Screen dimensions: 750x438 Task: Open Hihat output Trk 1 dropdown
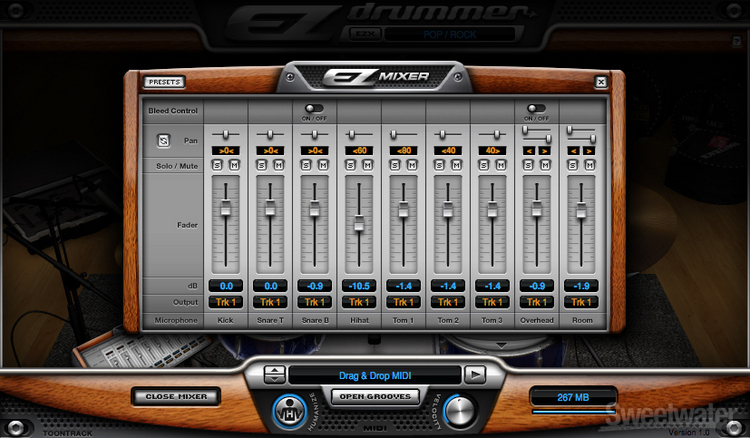click(x=359, y=302)
